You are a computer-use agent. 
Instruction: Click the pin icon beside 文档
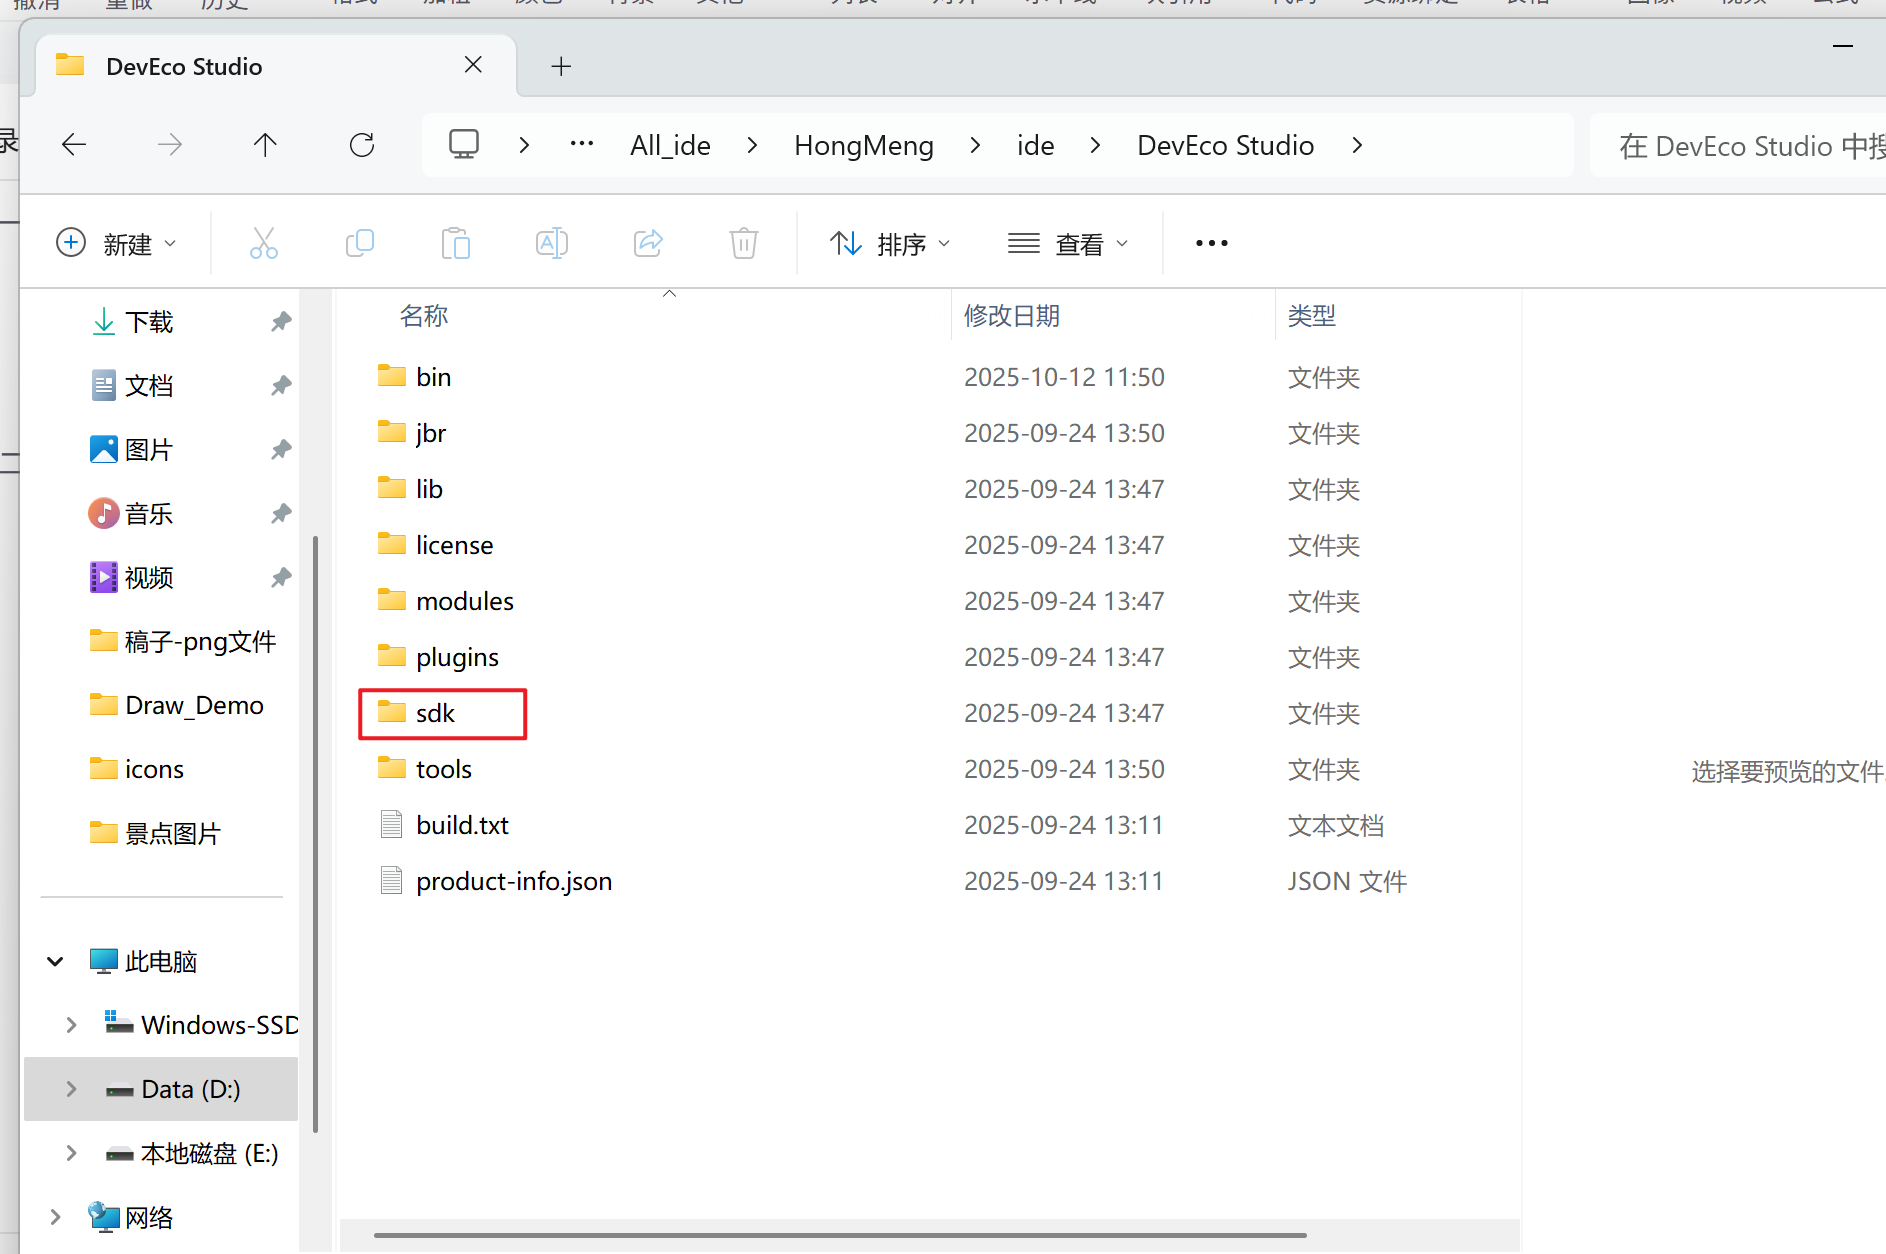[x=281, y=385]
